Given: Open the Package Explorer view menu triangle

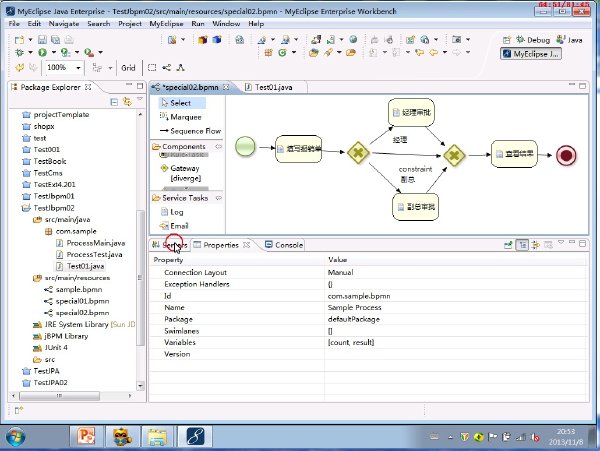Looking at the screenshot, I should [140, 99].
